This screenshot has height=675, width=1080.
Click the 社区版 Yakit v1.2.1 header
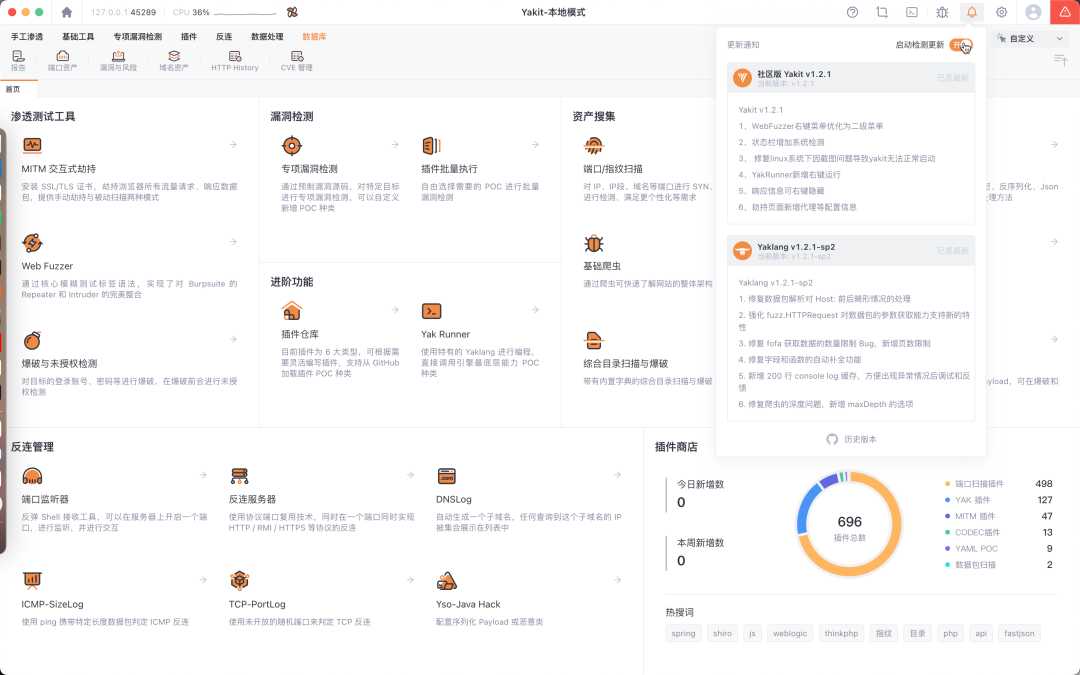[x=851, y=78]
